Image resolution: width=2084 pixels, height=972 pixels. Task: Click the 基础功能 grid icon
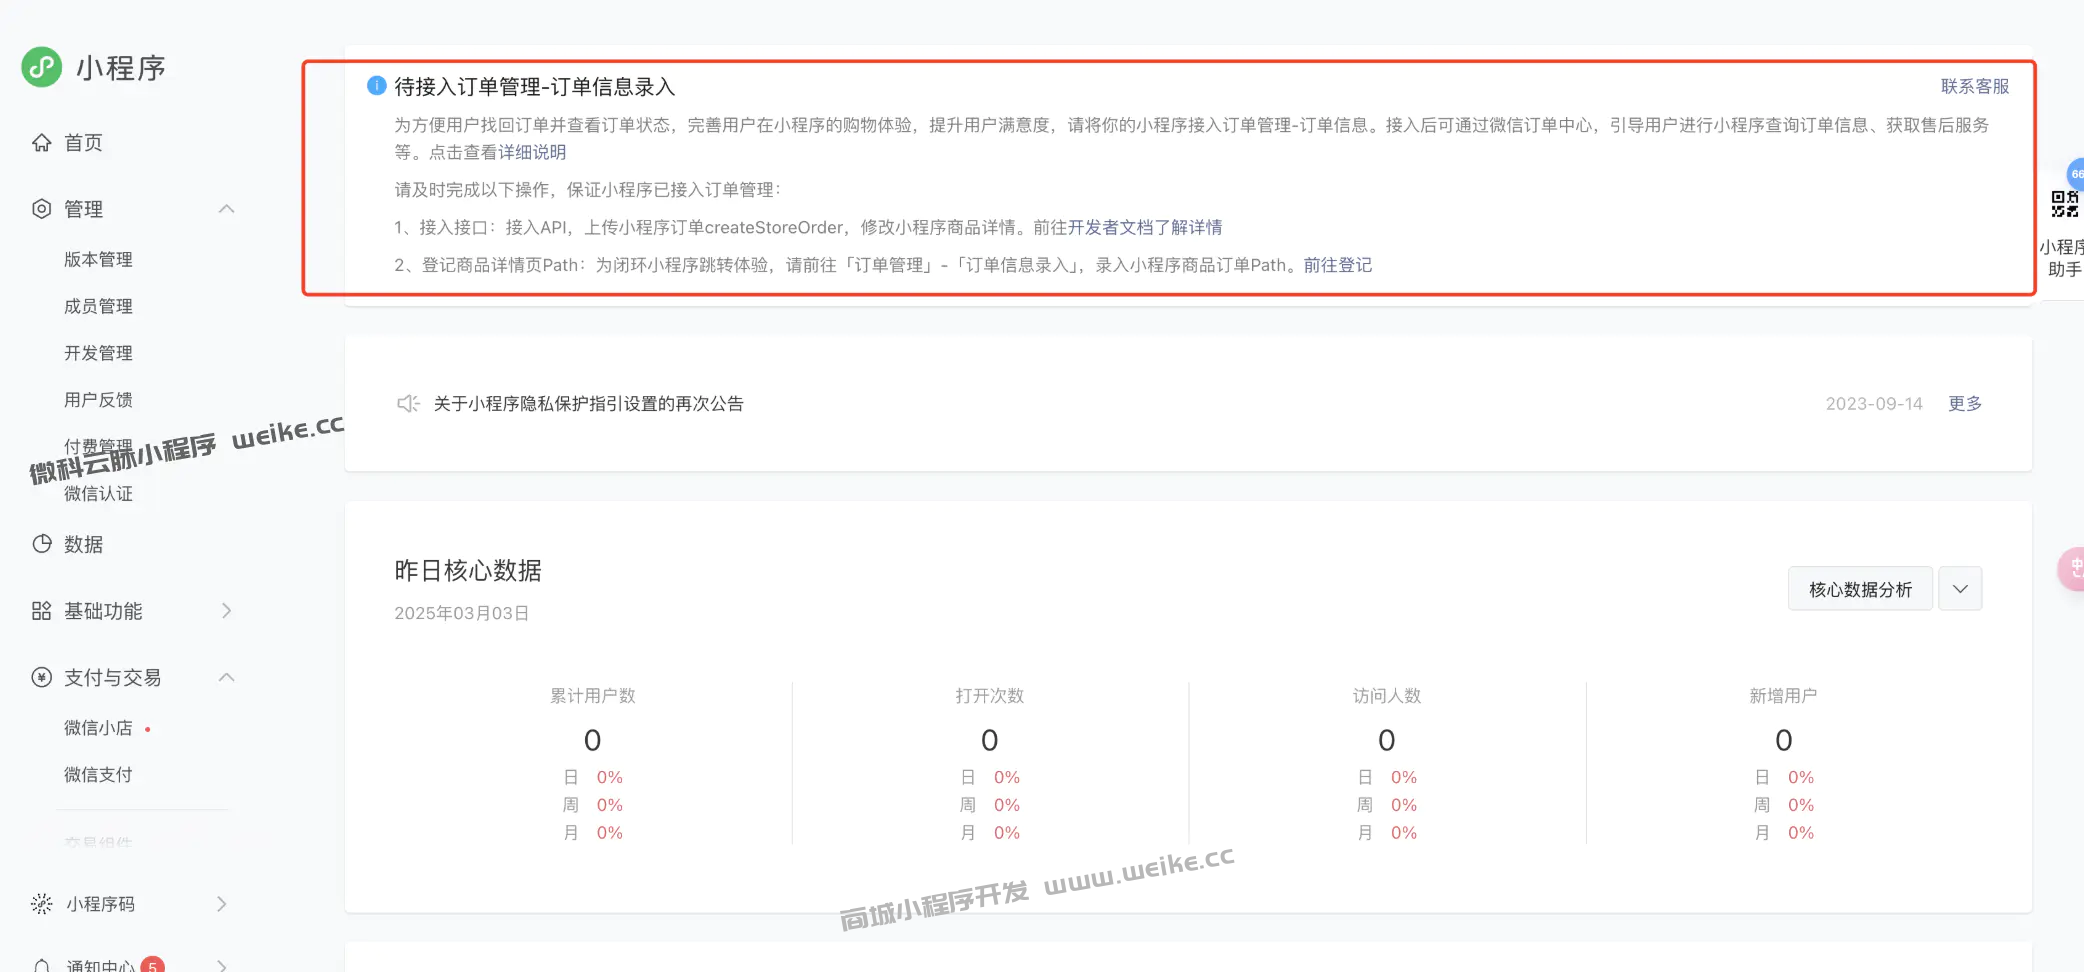[x=42, y=611]
